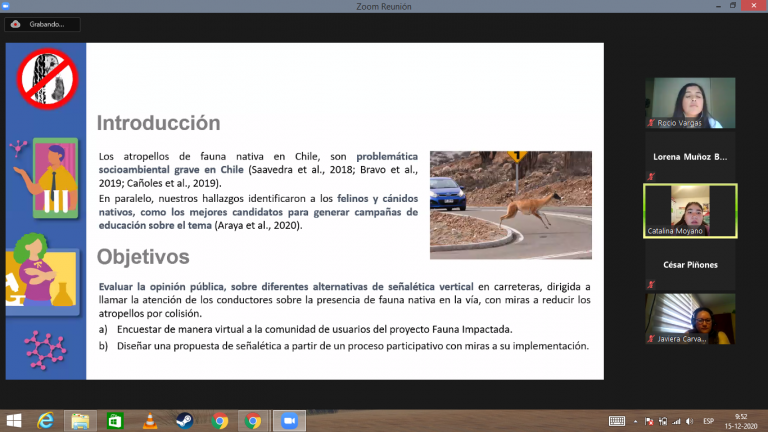The image size is (768, 432).
Task: Click the touch keyboard icon in system tray
Action: point(617,421)
